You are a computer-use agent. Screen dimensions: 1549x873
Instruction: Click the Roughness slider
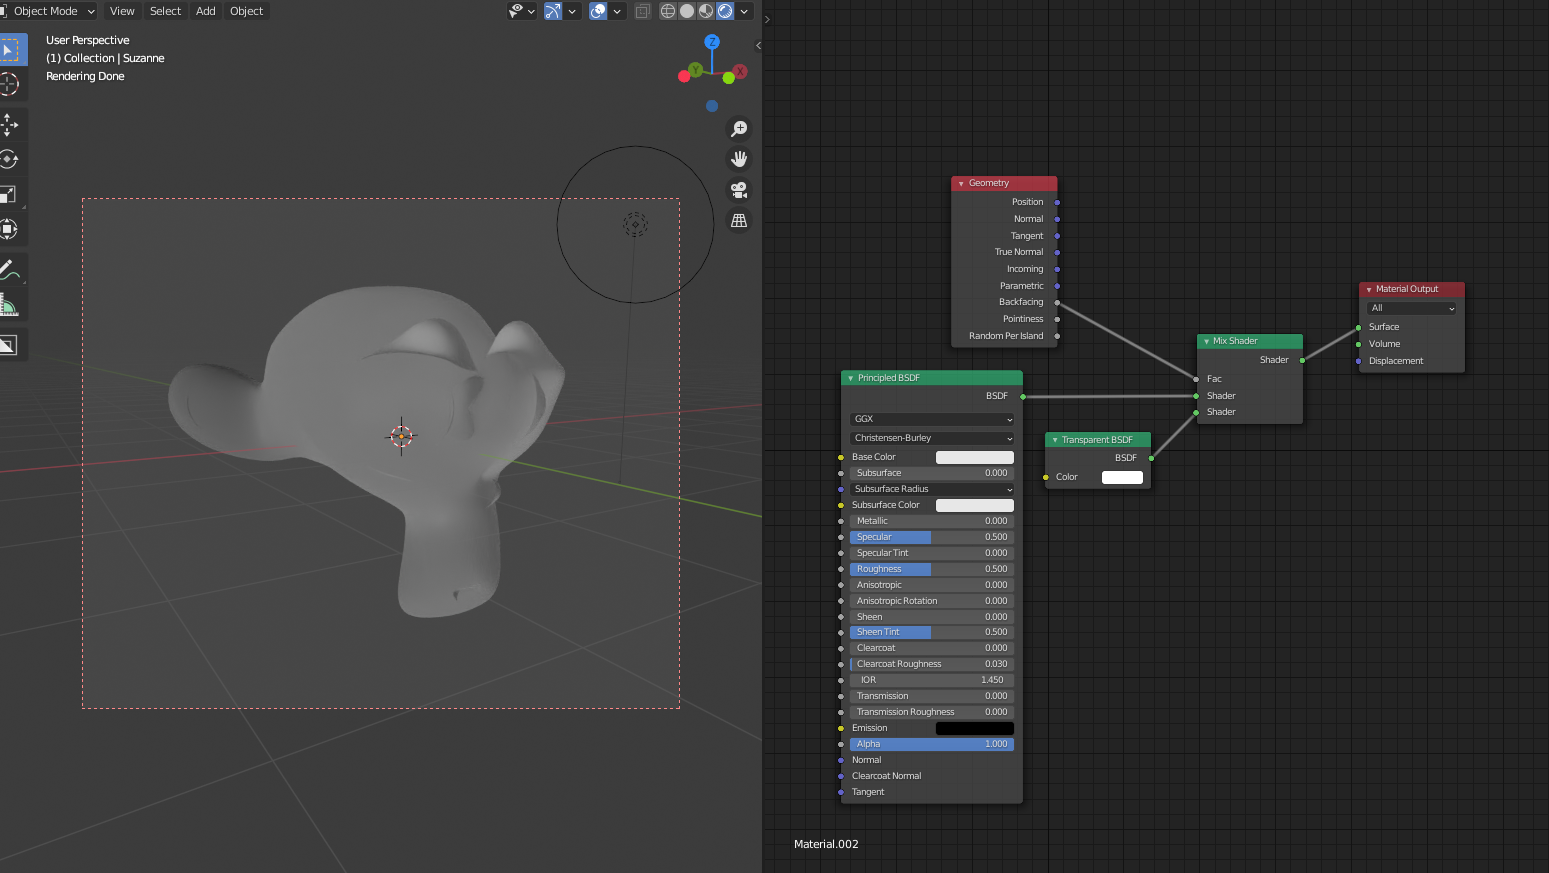pos(932,569)
